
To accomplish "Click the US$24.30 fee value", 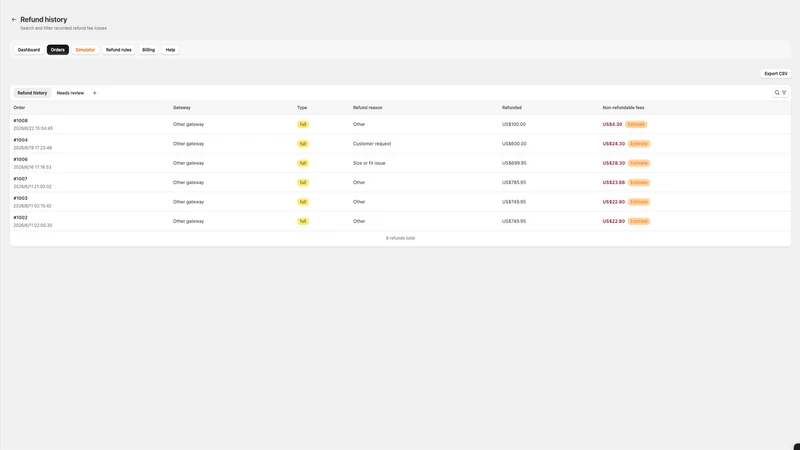I will [614, 144].
